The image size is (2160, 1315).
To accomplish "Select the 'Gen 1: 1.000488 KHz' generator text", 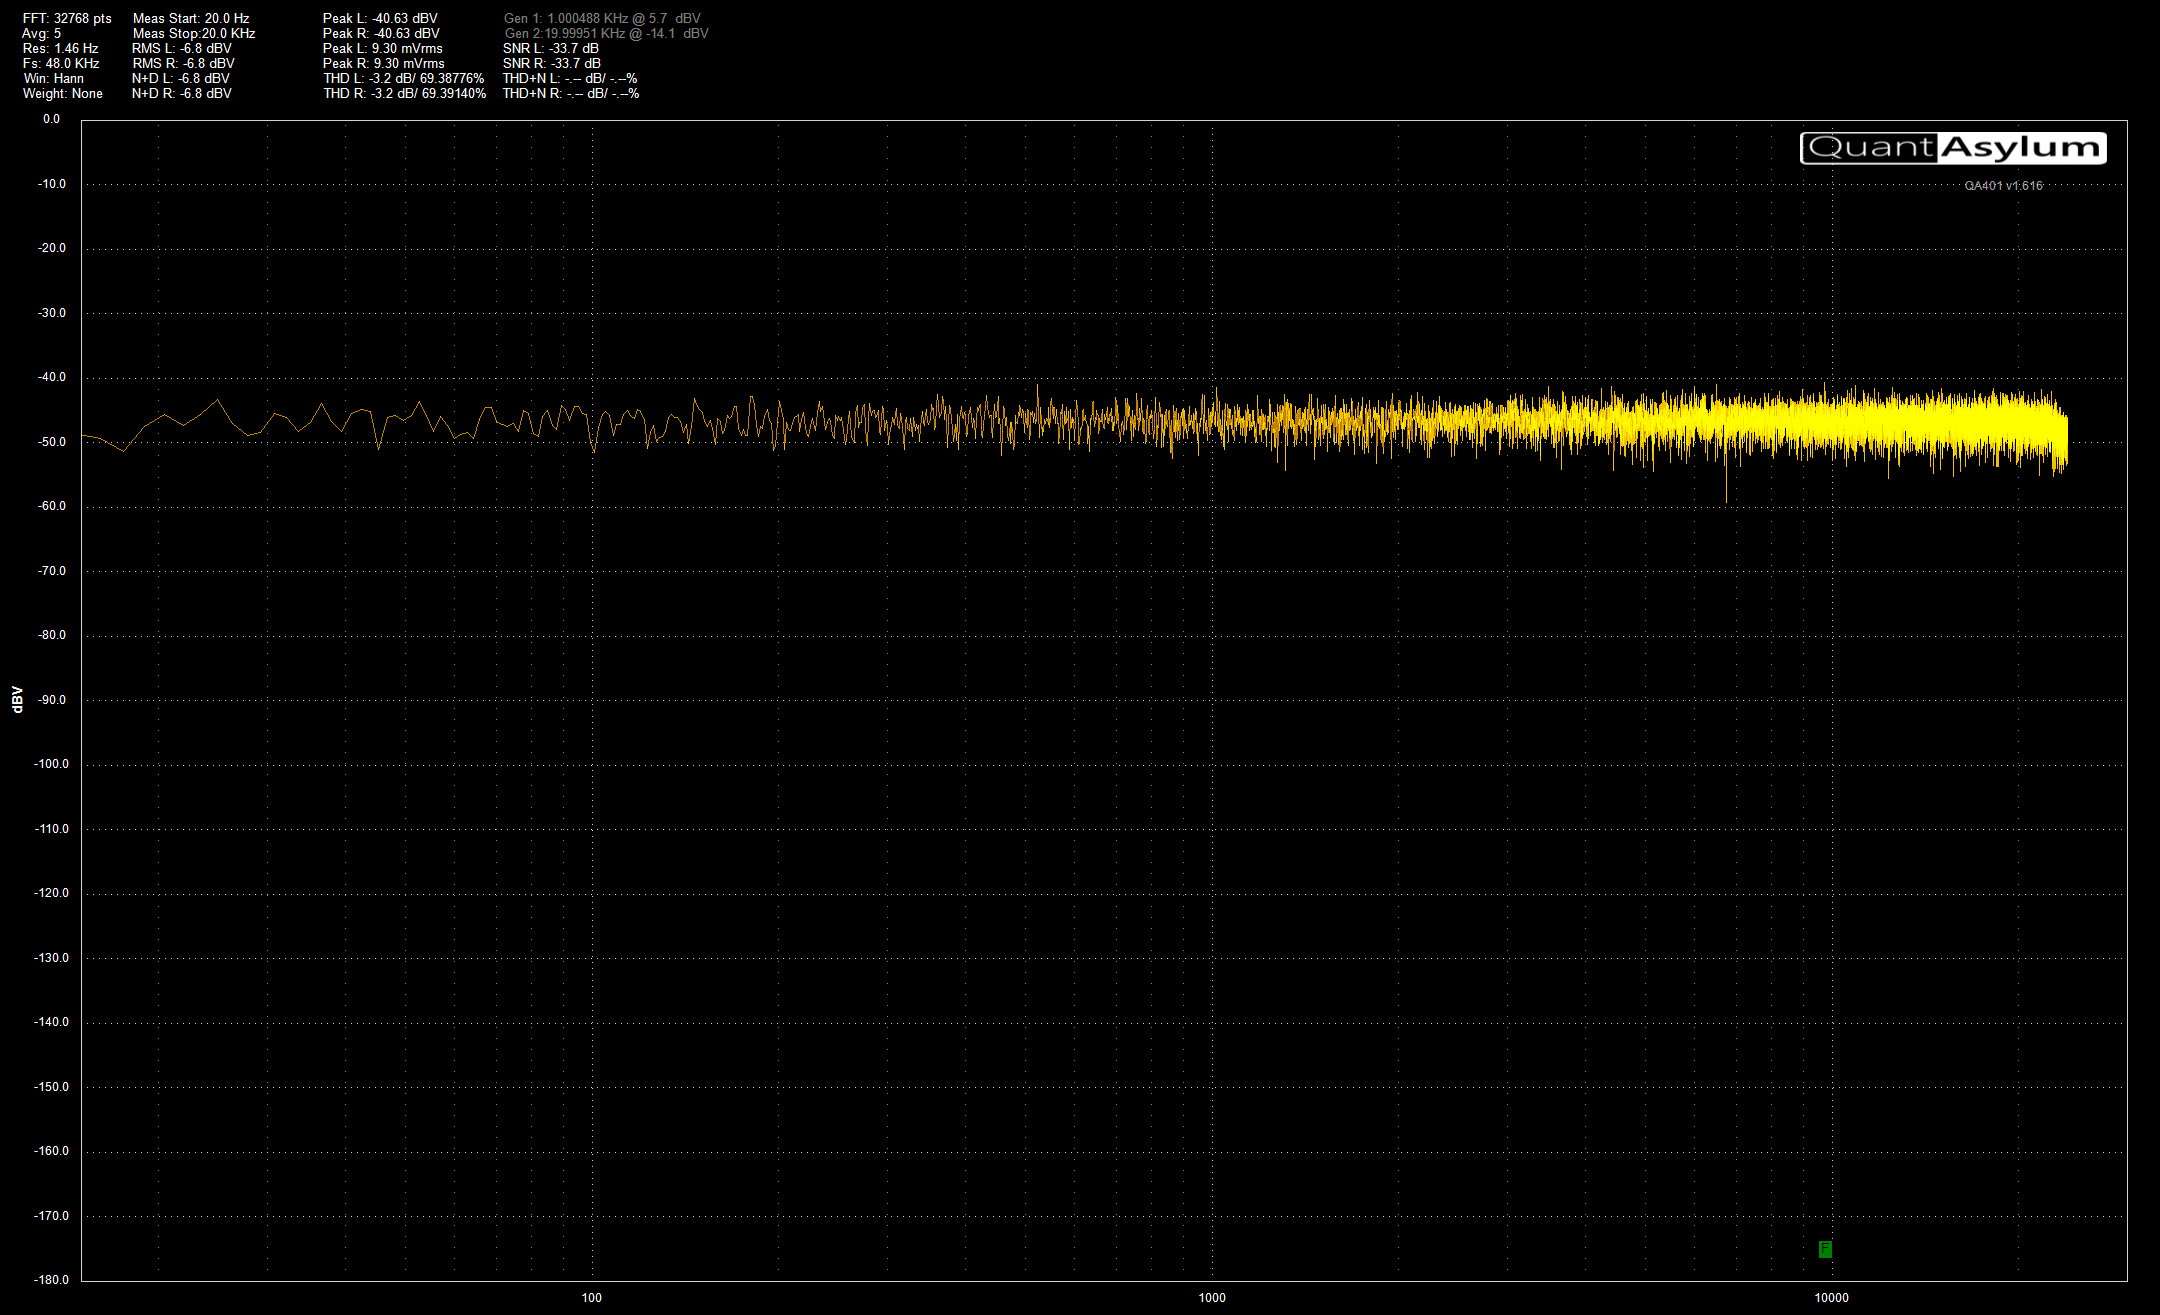I will 602,18.
